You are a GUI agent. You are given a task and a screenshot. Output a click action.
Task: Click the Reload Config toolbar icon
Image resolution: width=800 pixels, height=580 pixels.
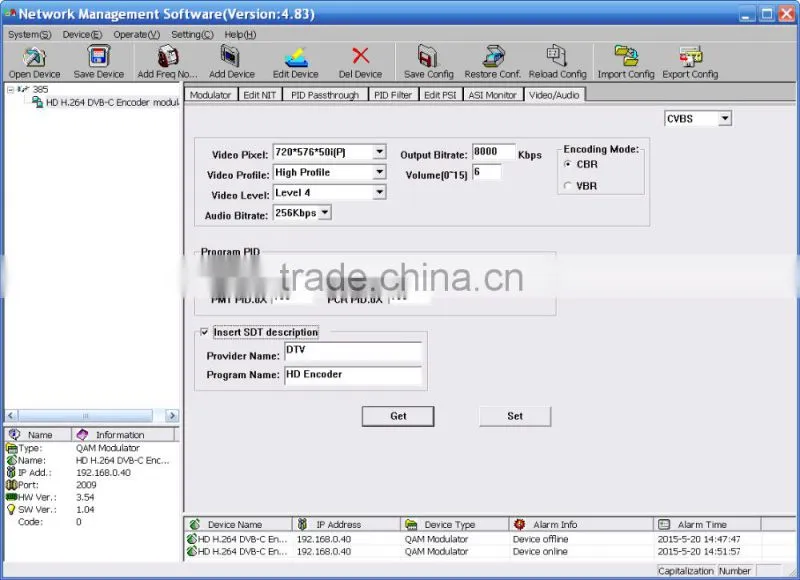point(557,57)
